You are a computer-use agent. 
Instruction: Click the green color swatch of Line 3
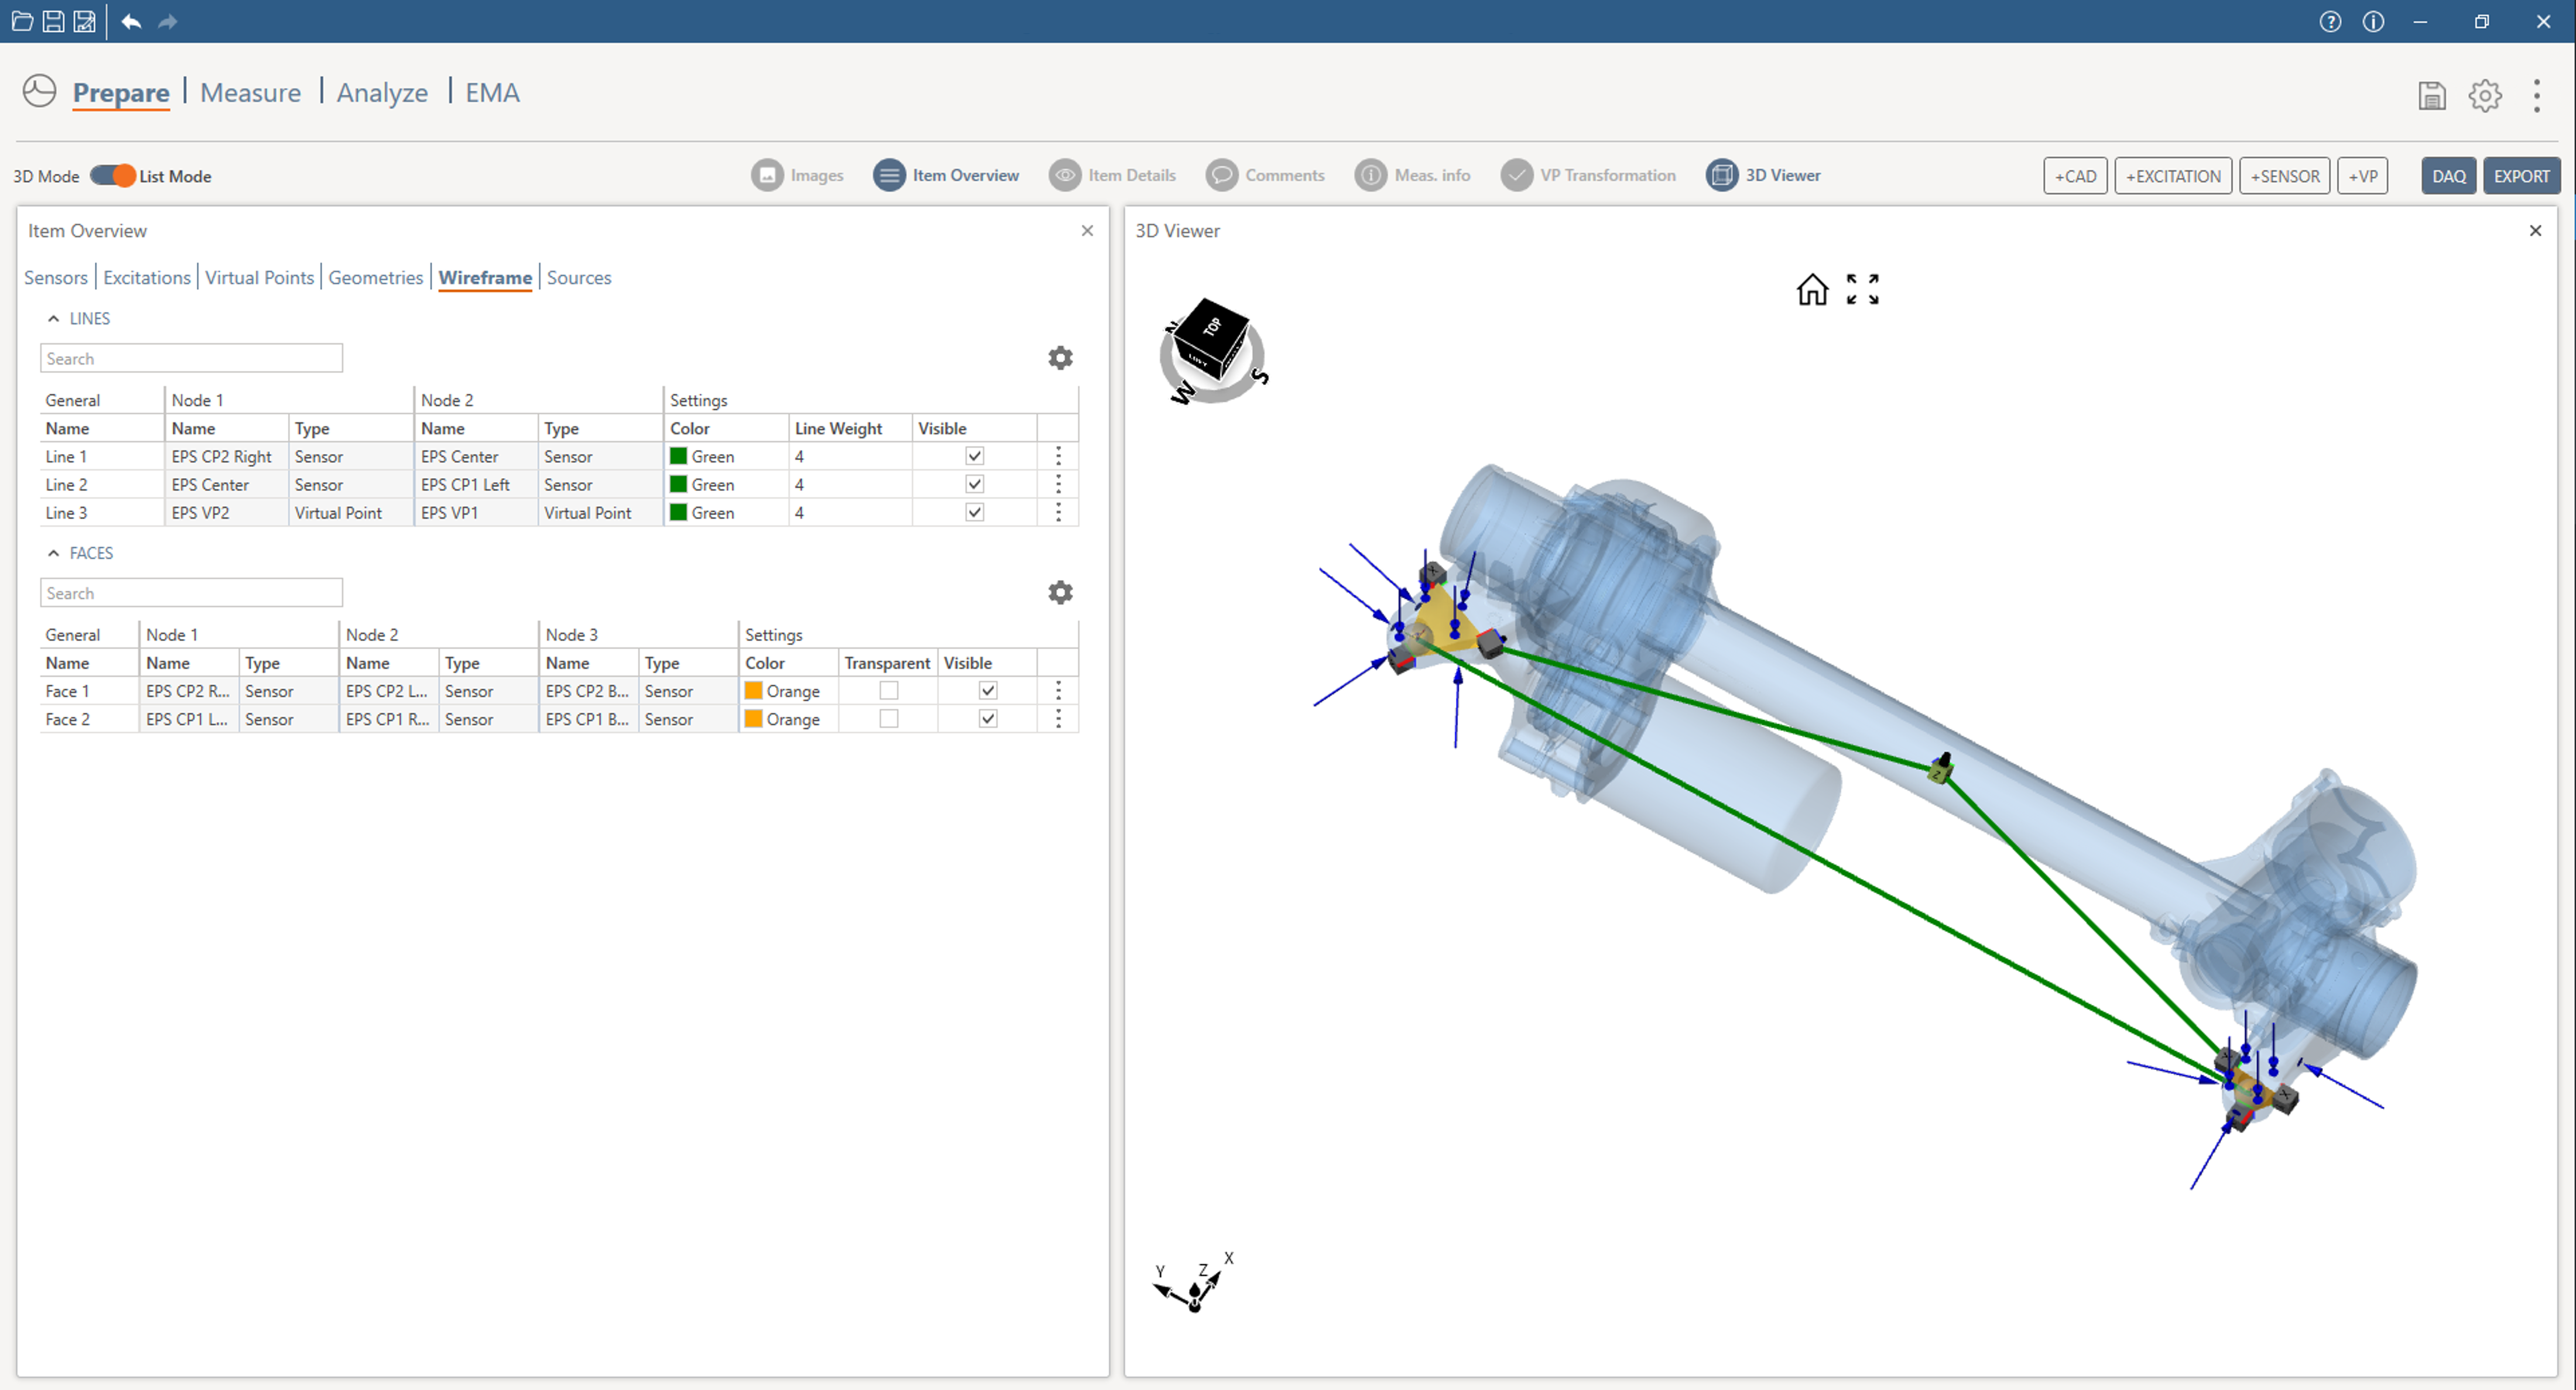(678, 512)
